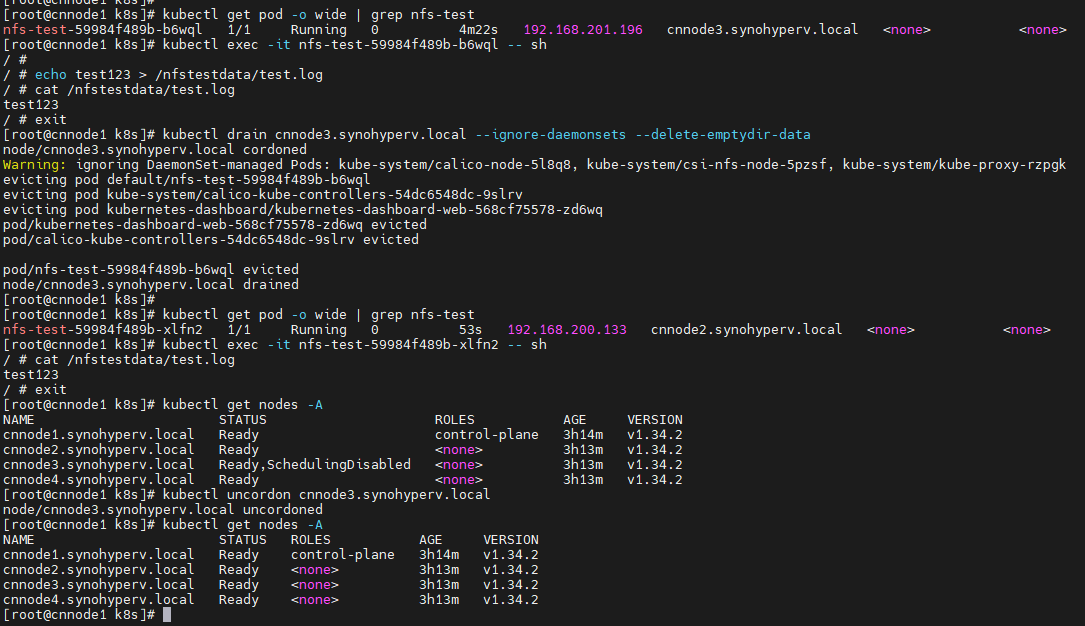Click 'control-plane' role in first nodes table
This screenshot has height=626, width=1085.
pos(486,435)
